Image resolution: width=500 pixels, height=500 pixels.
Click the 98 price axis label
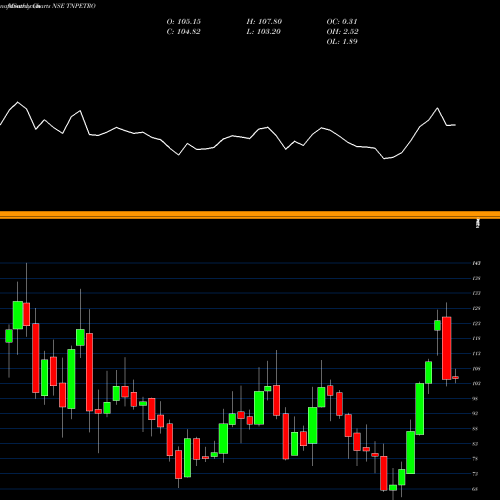pyautogui.click(x=475, y=399)
